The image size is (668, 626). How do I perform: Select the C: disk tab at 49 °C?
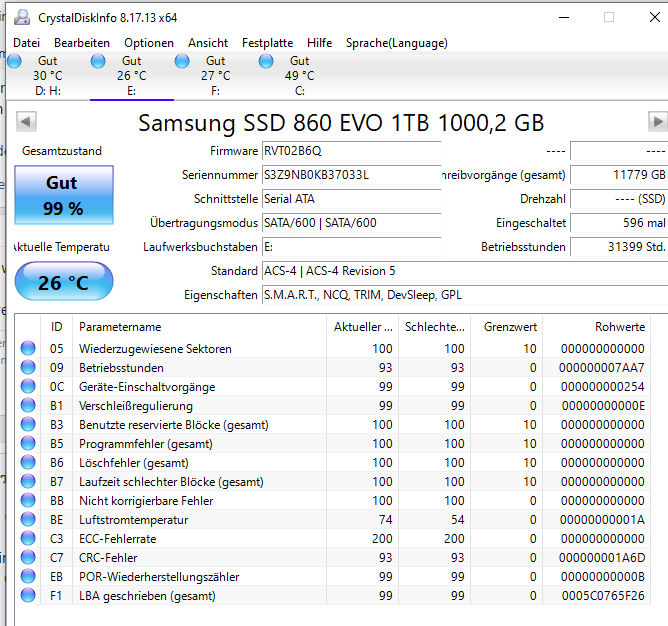pyautogui.click(x=299, y=76)
